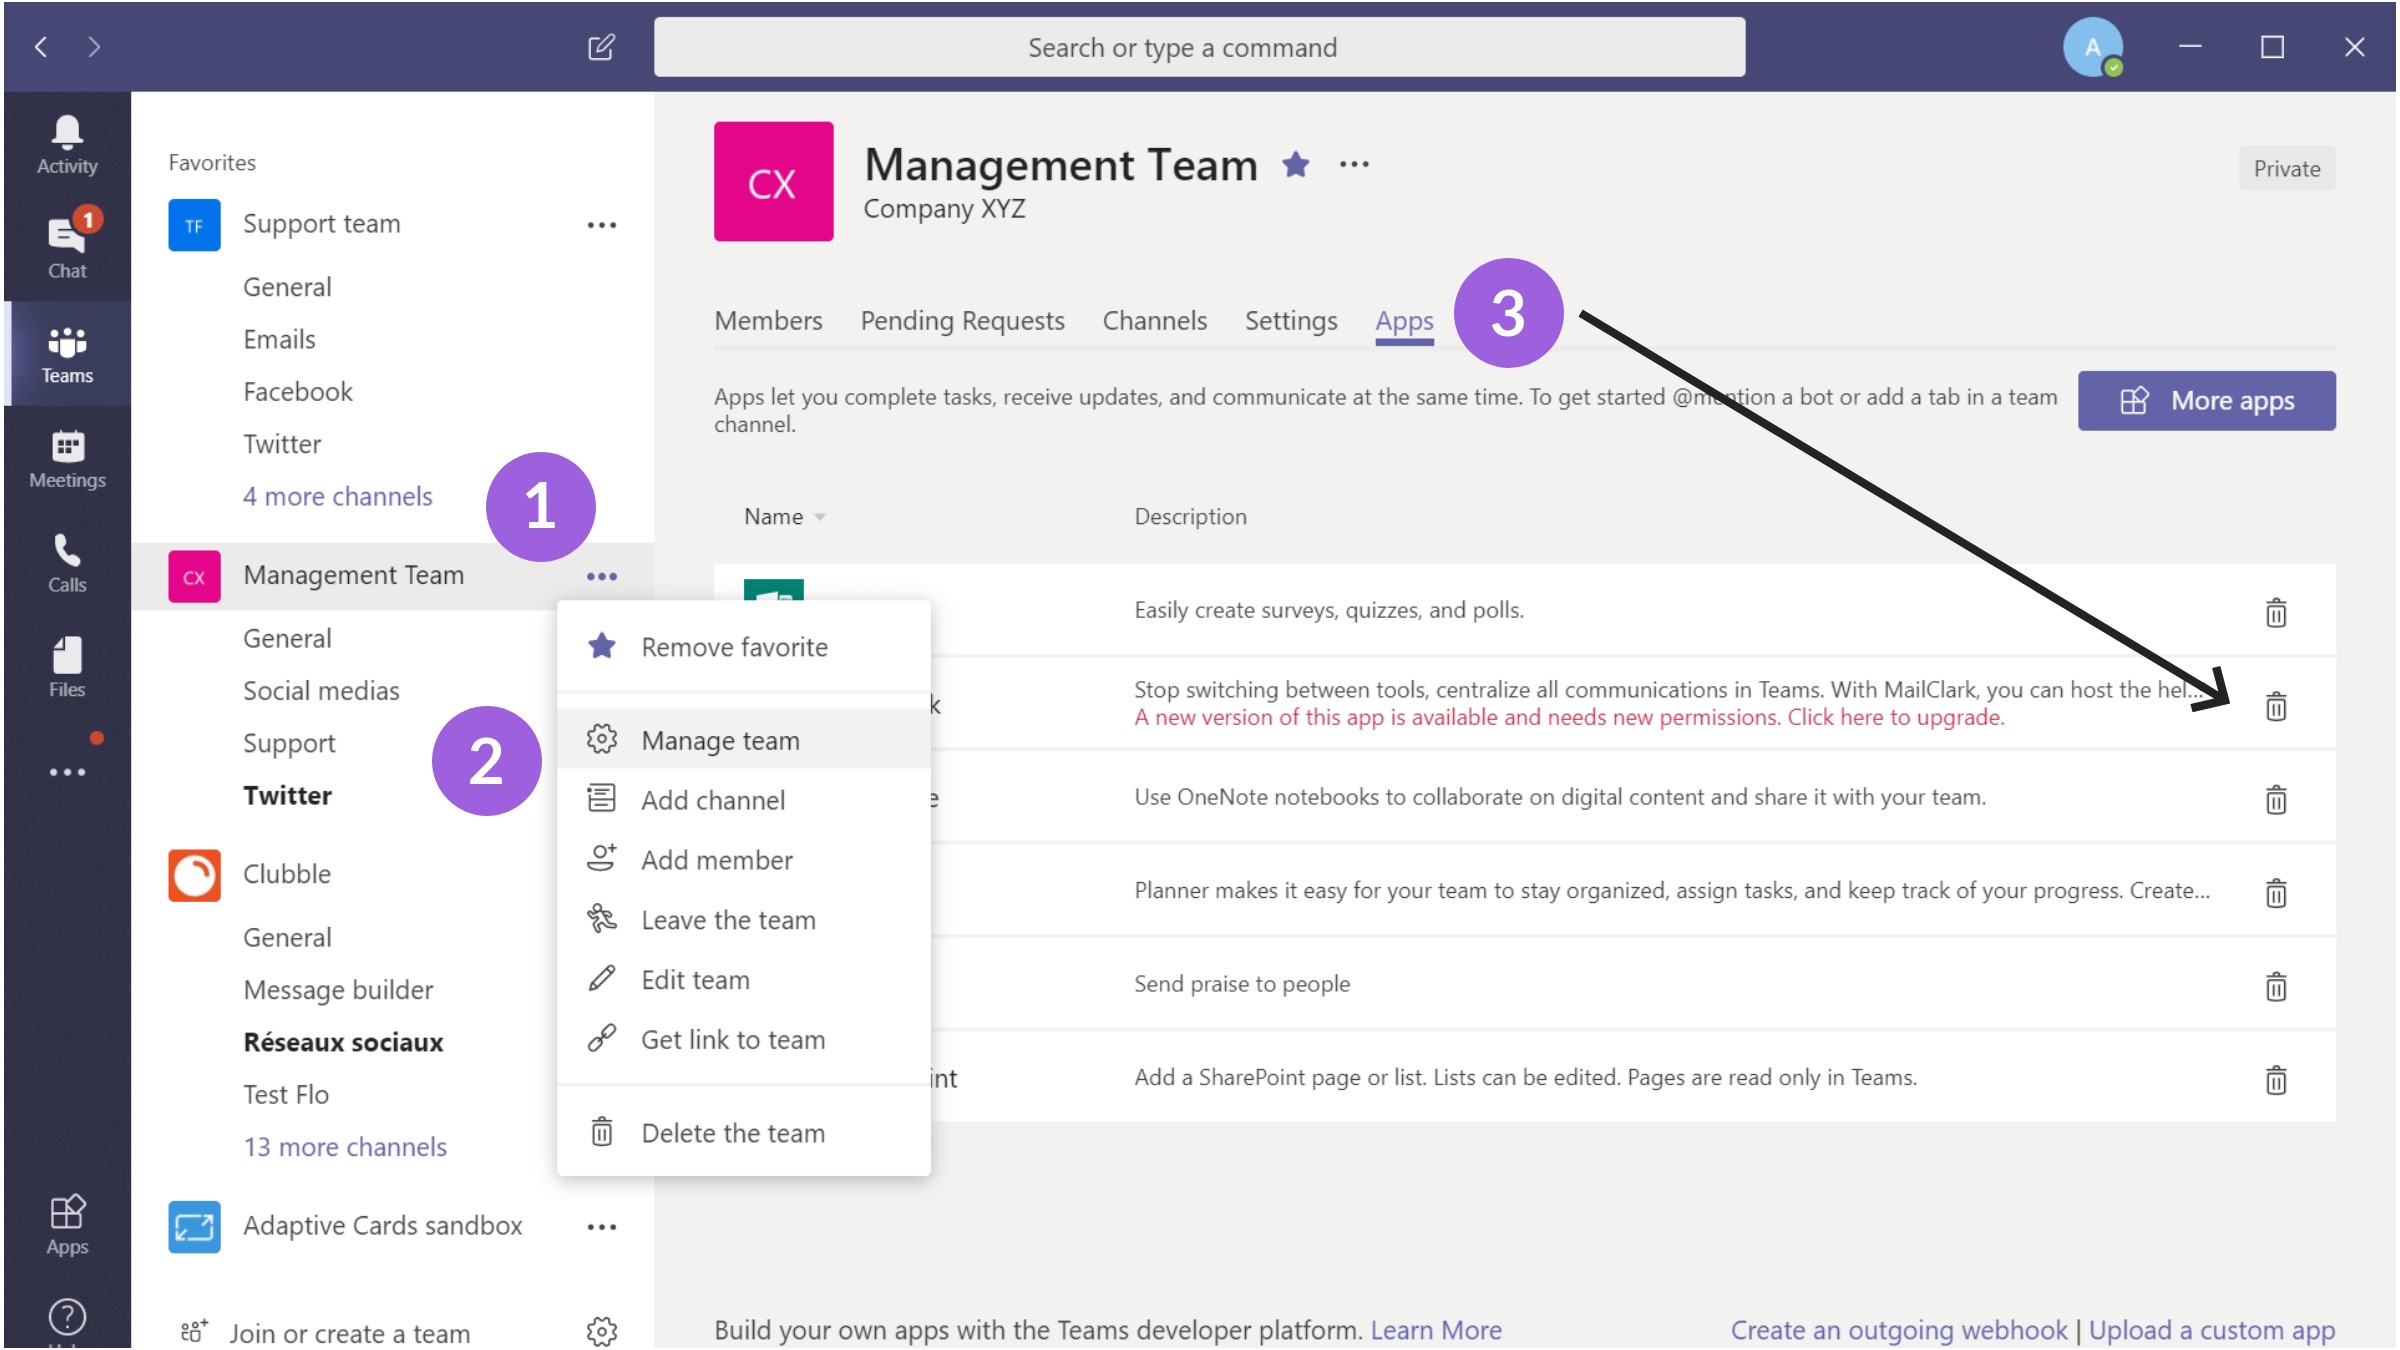Switch to the Channels tab
This screenshot has width=2400, height=1350.
(x=1154, y=321)
